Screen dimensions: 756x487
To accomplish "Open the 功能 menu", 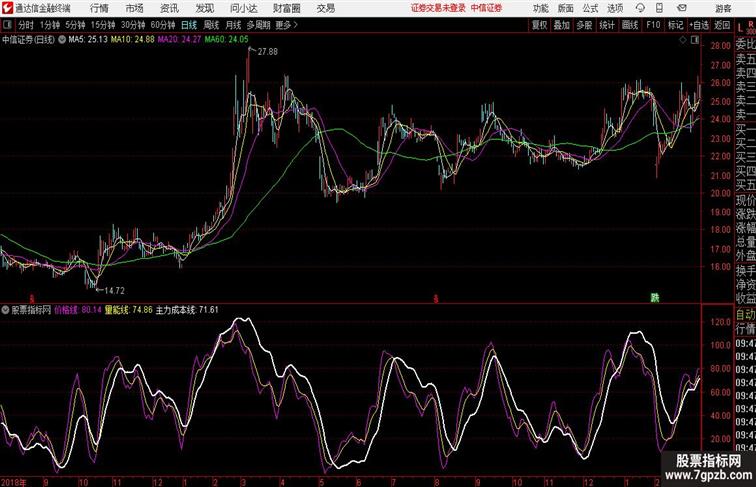I will click(540, 8).
